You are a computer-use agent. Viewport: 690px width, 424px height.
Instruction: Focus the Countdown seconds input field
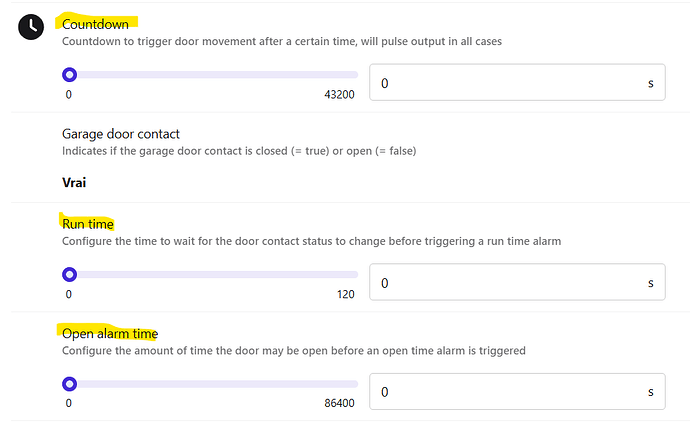pyautogui.click(x=505, y=84)
